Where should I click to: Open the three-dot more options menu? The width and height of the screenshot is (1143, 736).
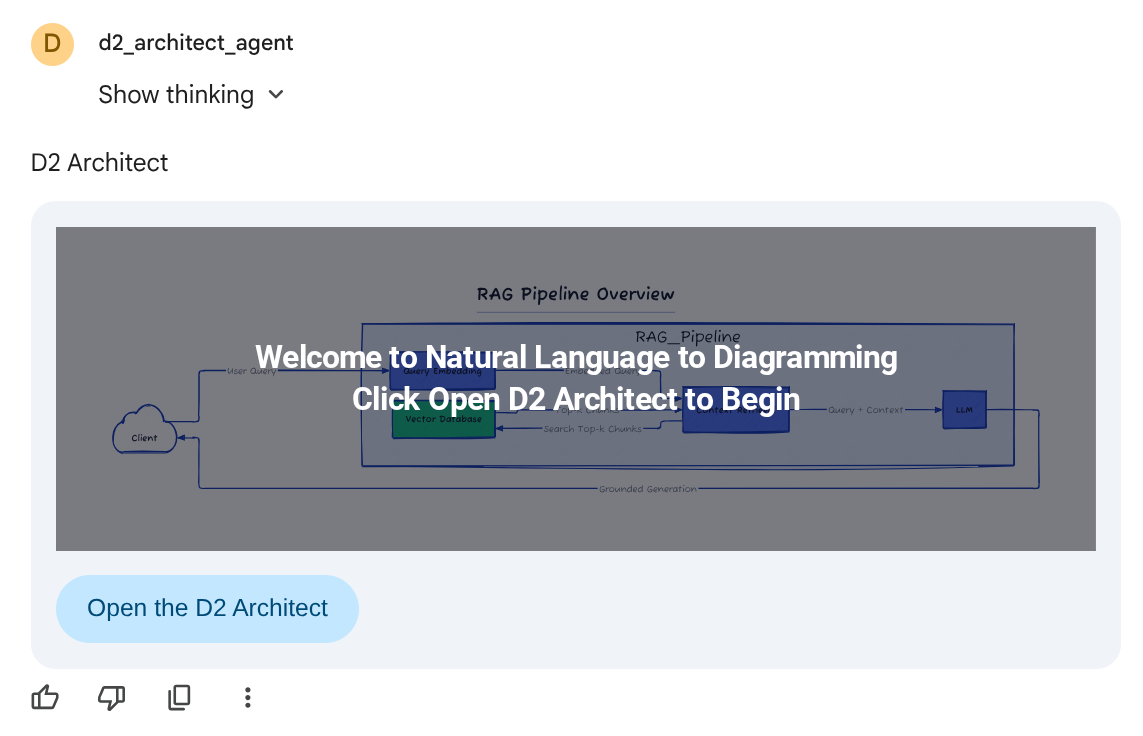point(248,697)
